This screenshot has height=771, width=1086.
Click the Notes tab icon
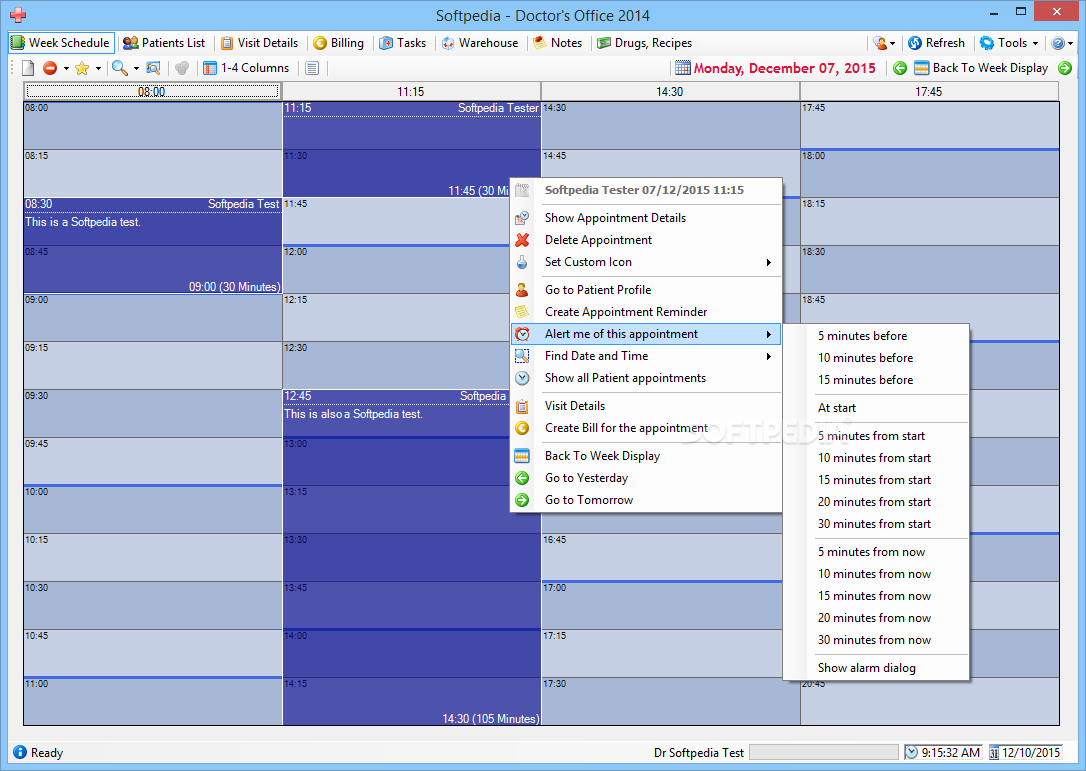540,43
